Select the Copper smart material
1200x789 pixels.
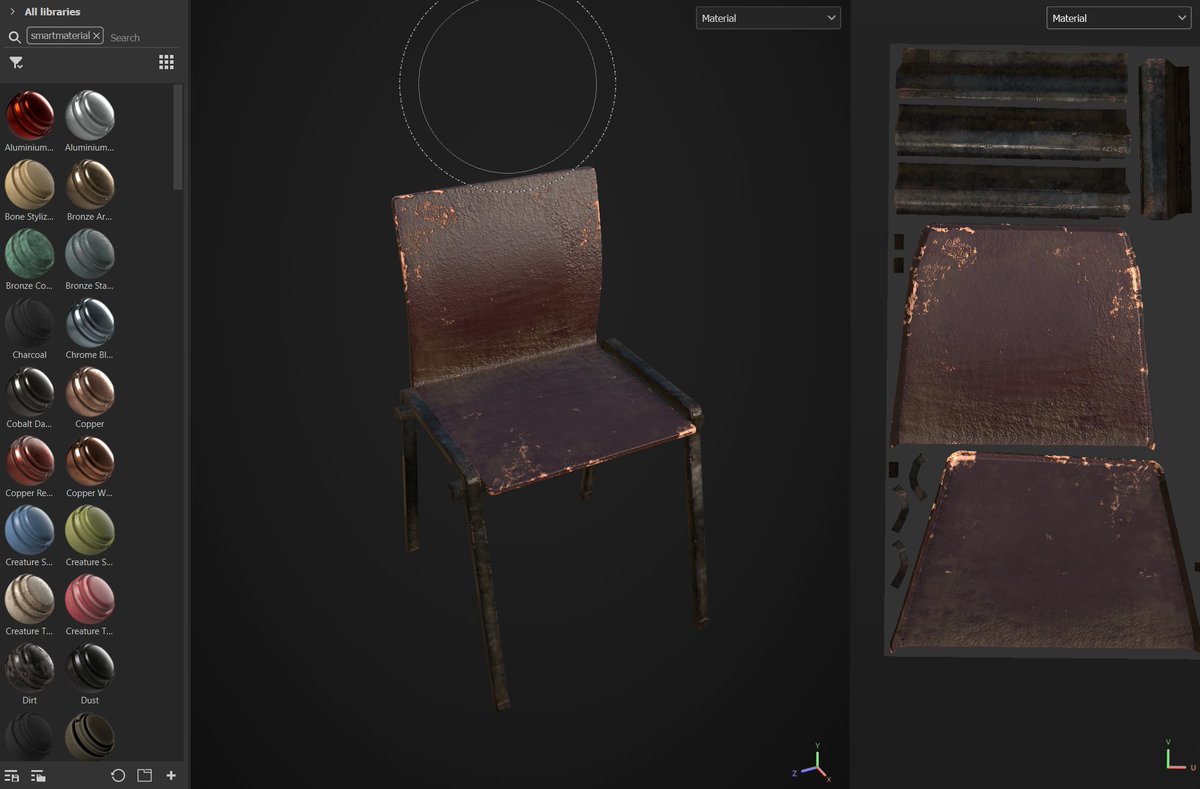coord(89,392)
